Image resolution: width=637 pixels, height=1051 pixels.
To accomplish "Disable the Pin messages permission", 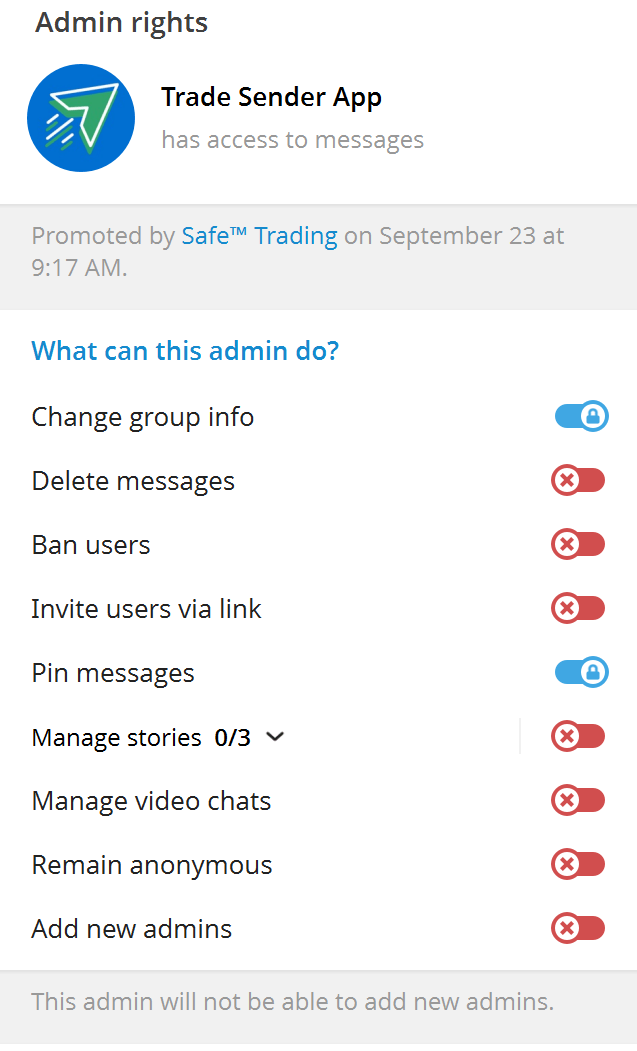I will tap(578, 672).
